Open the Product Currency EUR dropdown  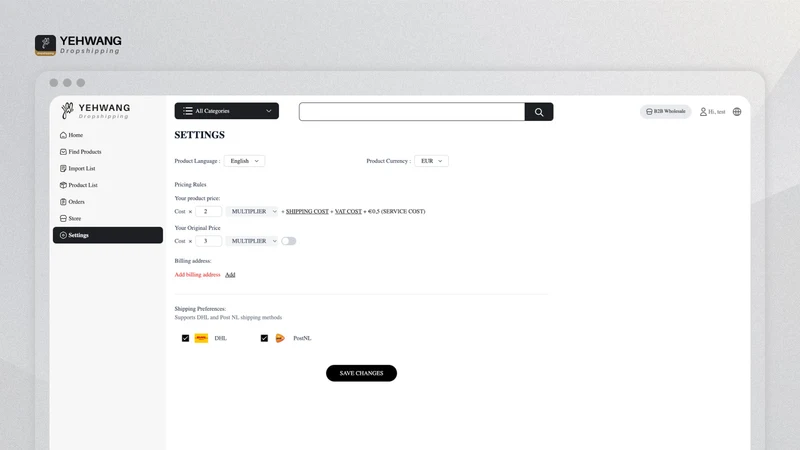click(431, 161)
